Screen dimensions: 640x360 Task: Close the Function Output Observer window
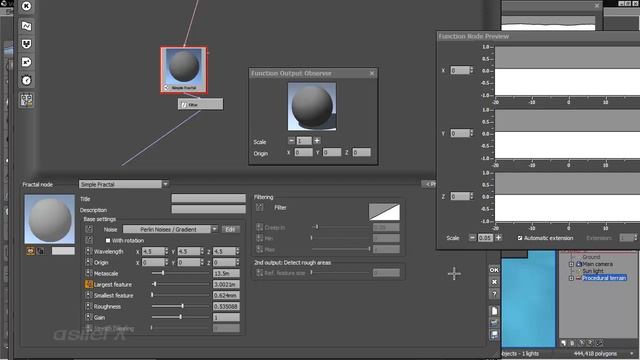click(x=372, y=73)
